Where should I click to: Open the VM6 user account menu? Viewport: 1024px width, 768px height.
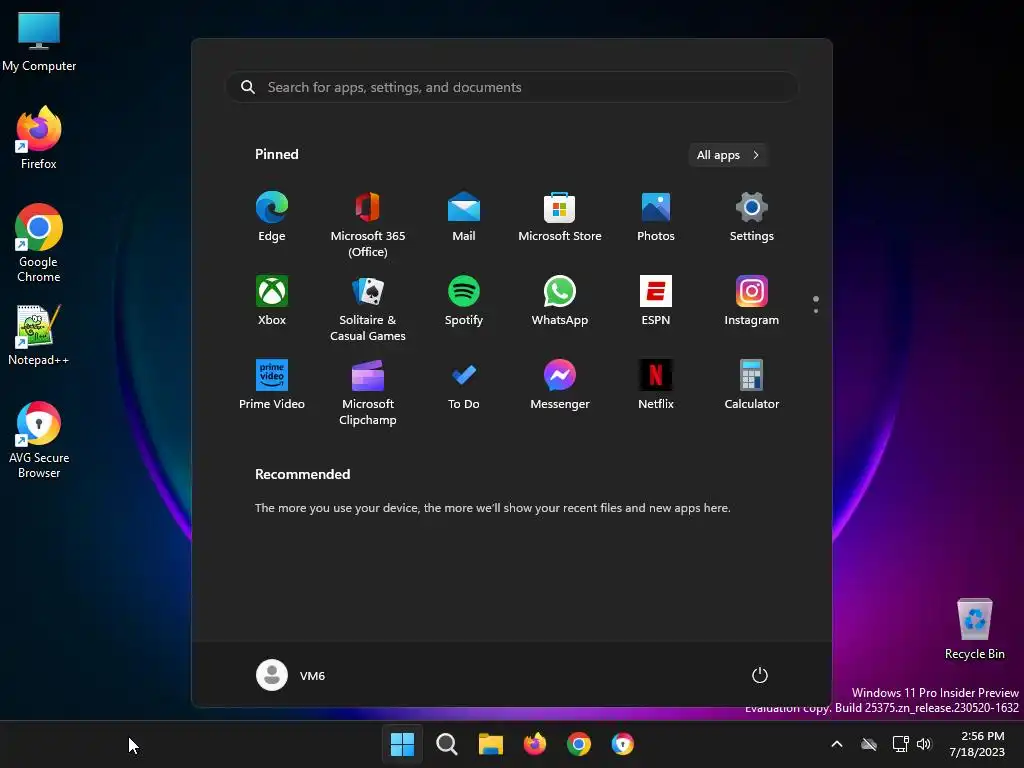tap(291, 675)
